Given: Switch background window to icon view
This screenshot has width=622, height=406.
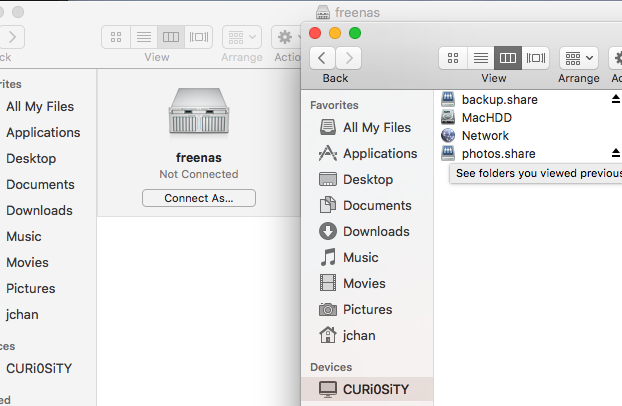Looking at the screenshot, I should coord(116,37).
